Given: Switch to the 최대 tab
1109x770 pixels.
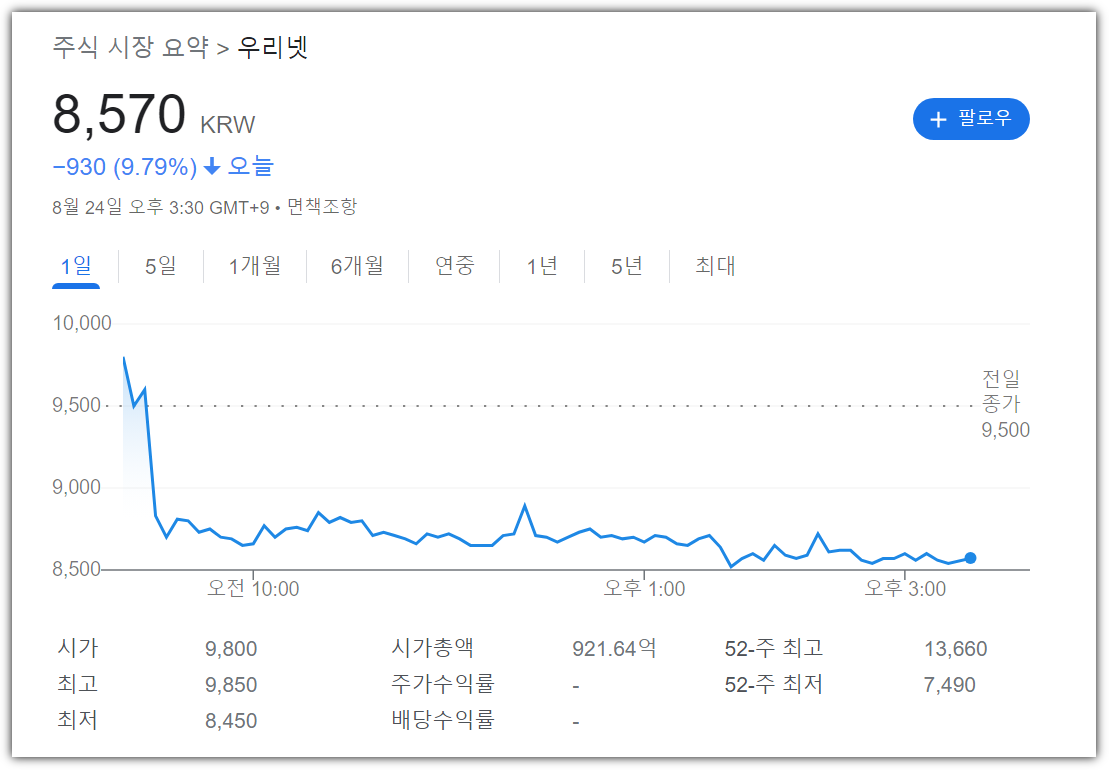Looking at the screenshot, I should 715,267.
